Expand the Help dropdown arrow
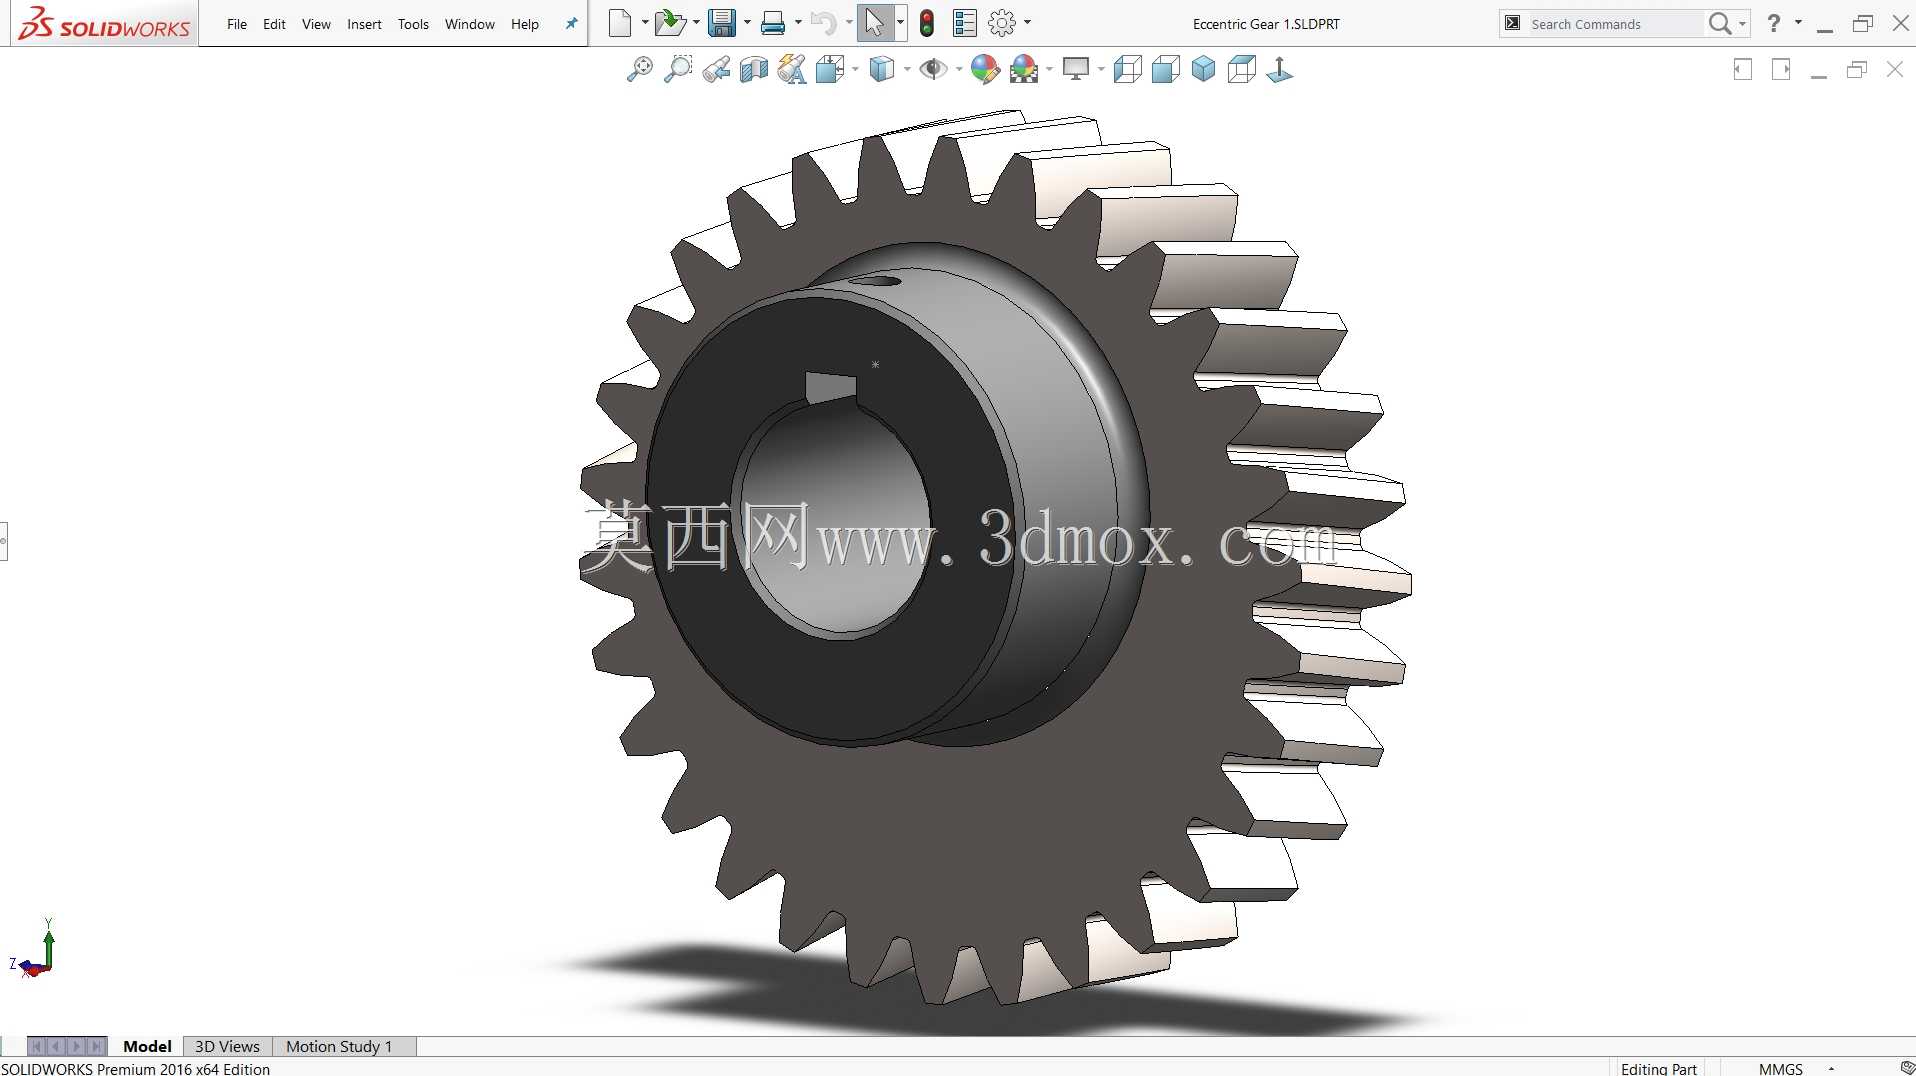 tap(1798, 22)
